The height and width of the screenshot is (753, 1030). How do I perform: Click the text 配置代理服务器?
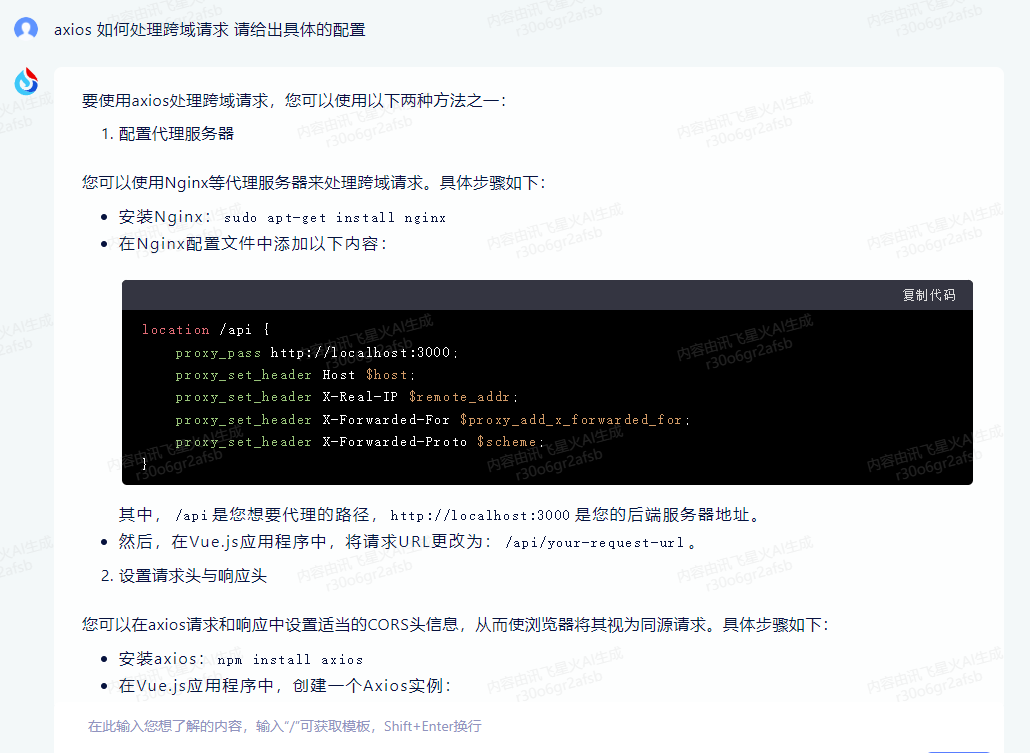(x=176, y=133)
